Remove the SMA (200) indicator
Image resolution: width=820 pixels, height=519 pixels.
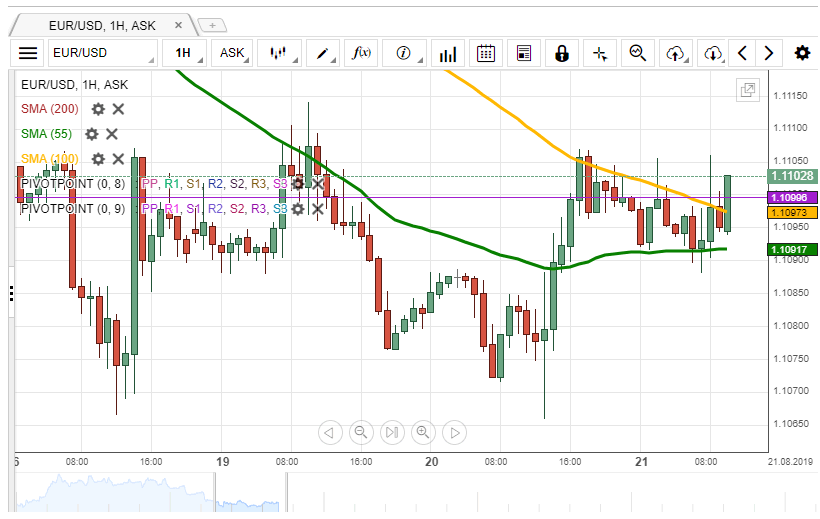point(118,109)
